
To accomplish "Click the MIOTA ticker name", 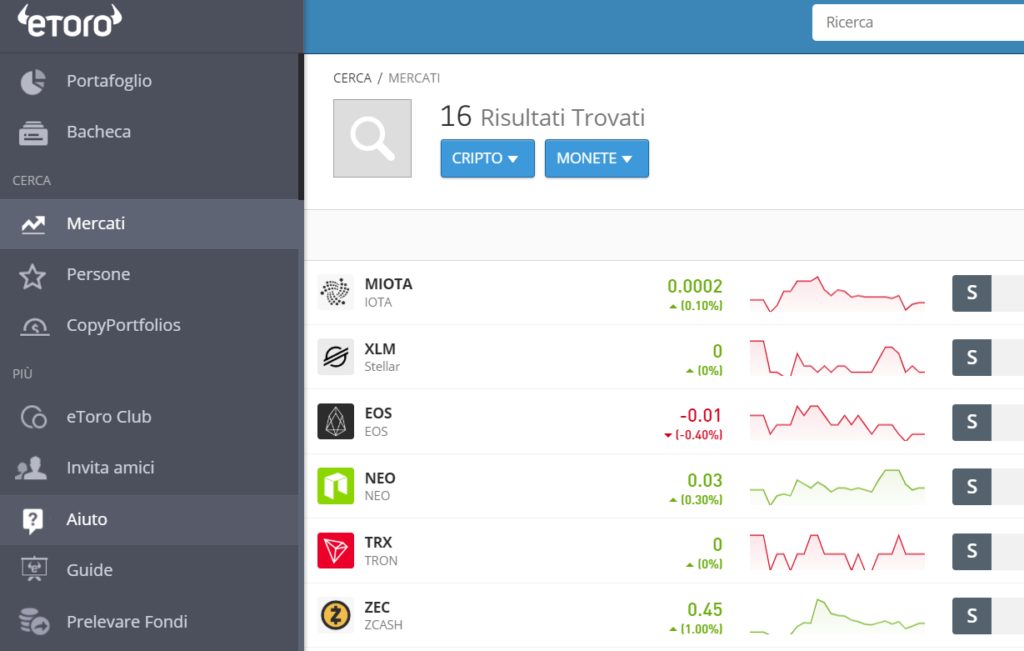I will coord(389,284).
